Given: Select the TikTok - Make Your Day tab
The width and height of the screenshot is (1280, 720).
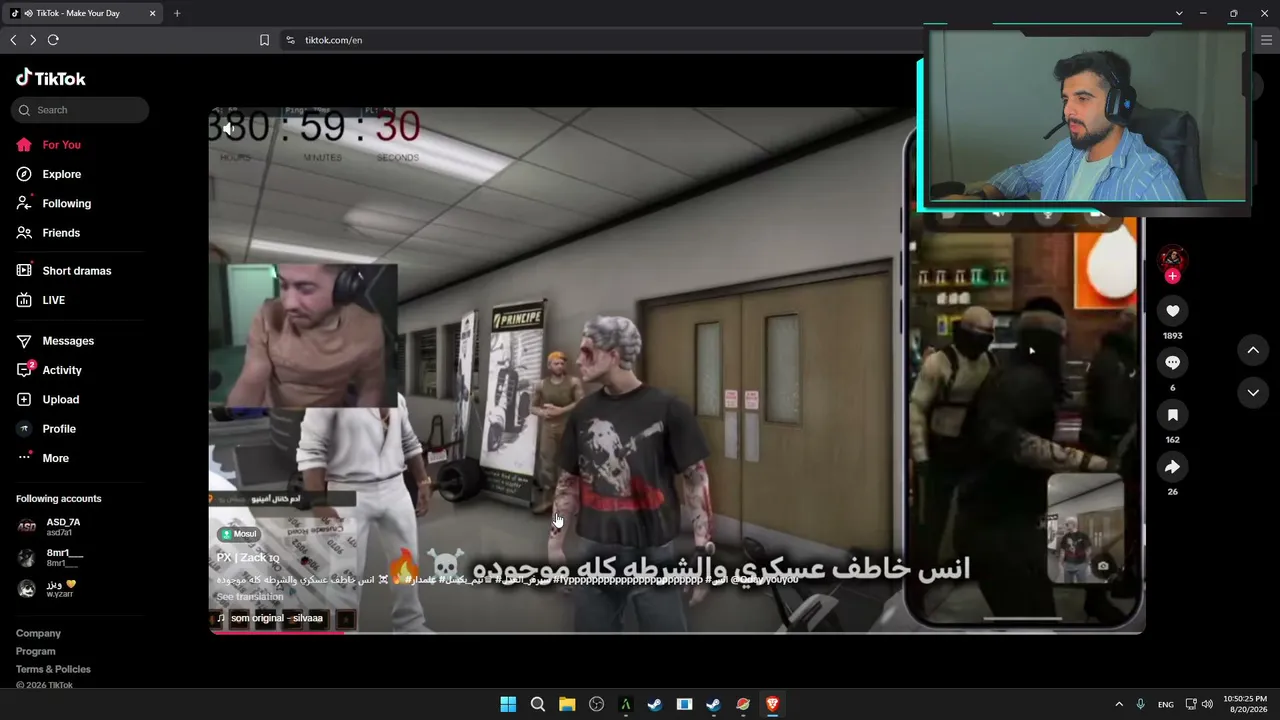Looking at the screenshot, I should pos(83,13).
